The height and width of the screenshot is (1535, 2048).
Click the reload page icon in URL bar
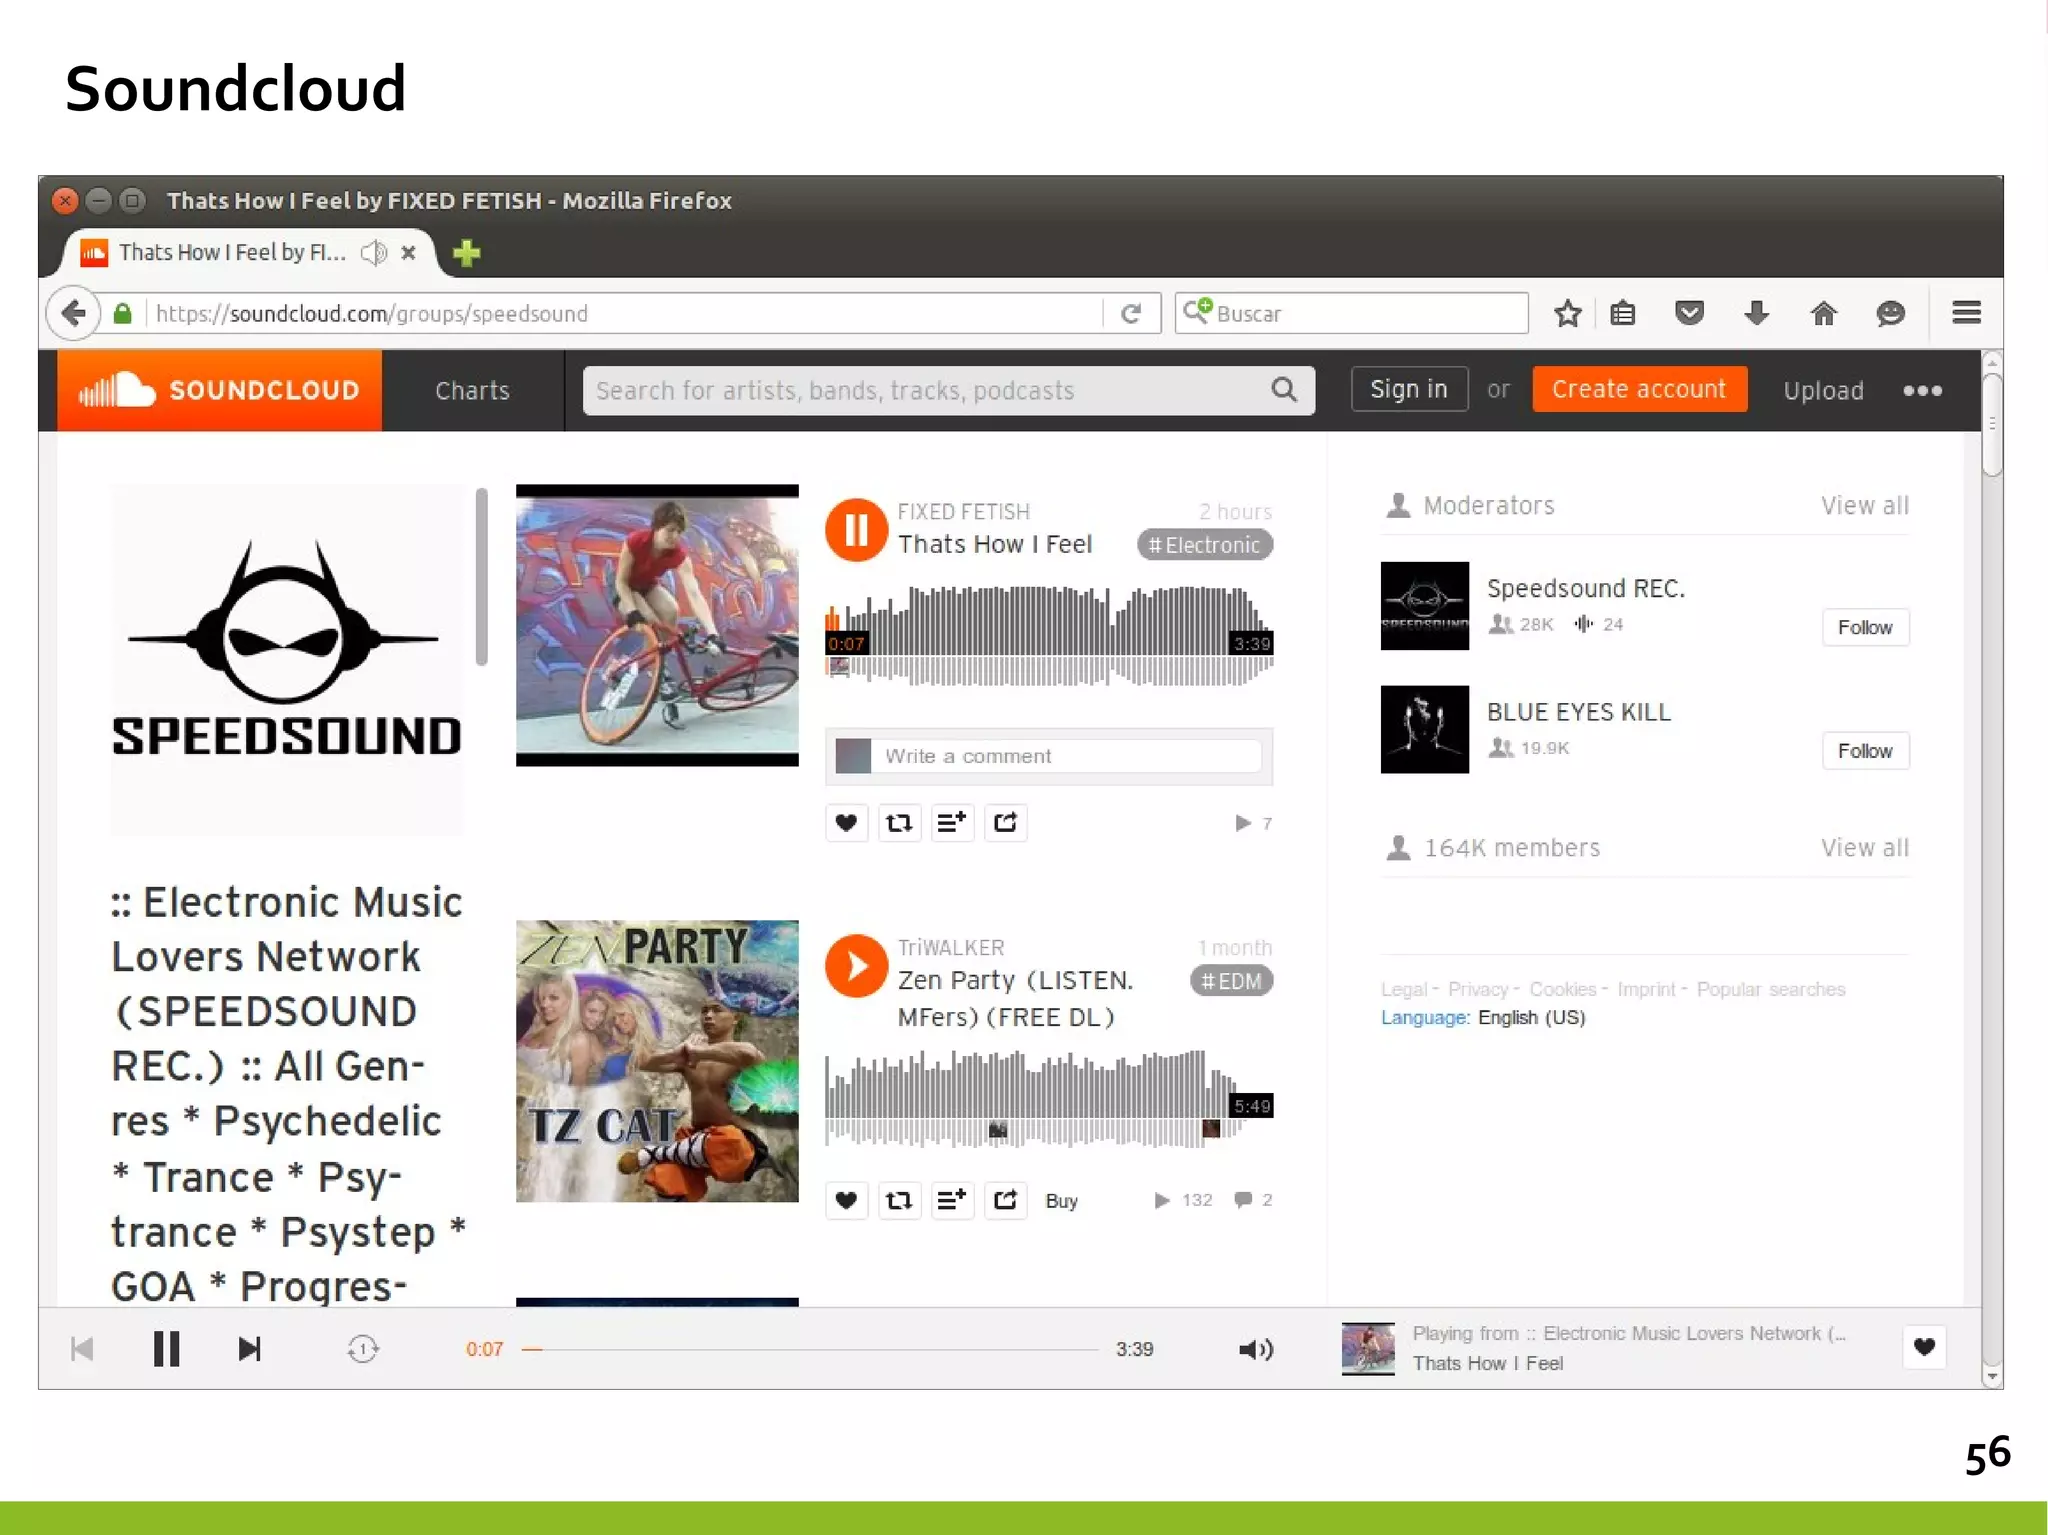tap(1131, 314)
